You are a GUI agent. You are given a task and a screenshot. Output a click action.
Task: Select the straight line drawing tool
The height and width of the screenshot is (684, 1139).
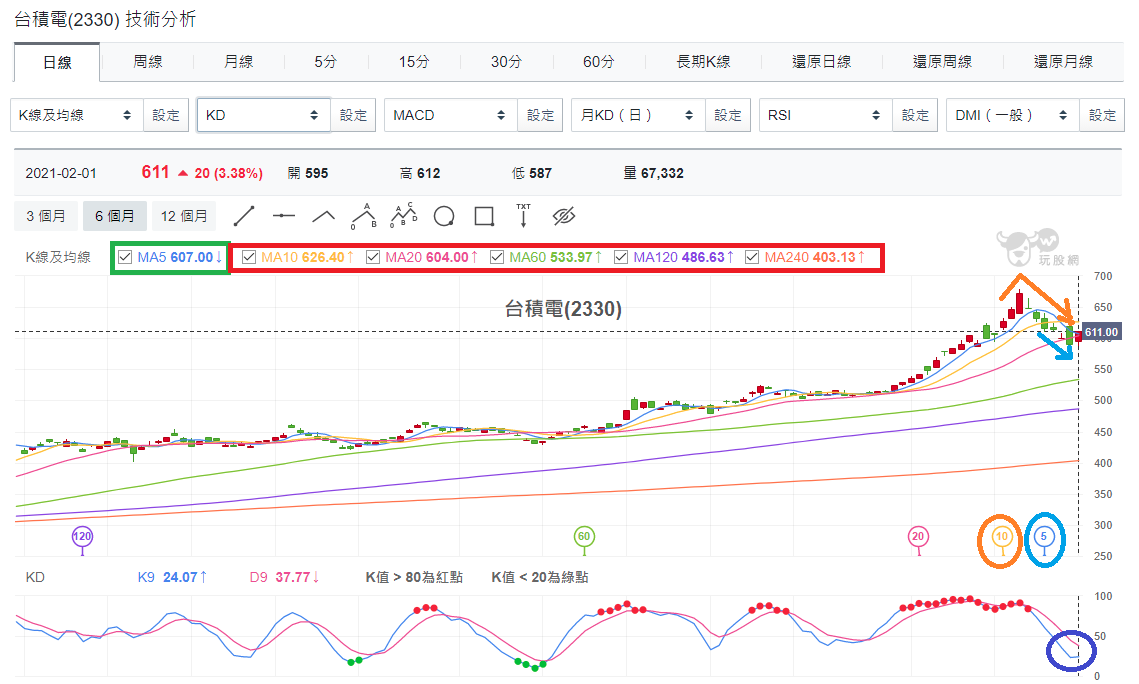pyautogui.click(x=244, y=216)
